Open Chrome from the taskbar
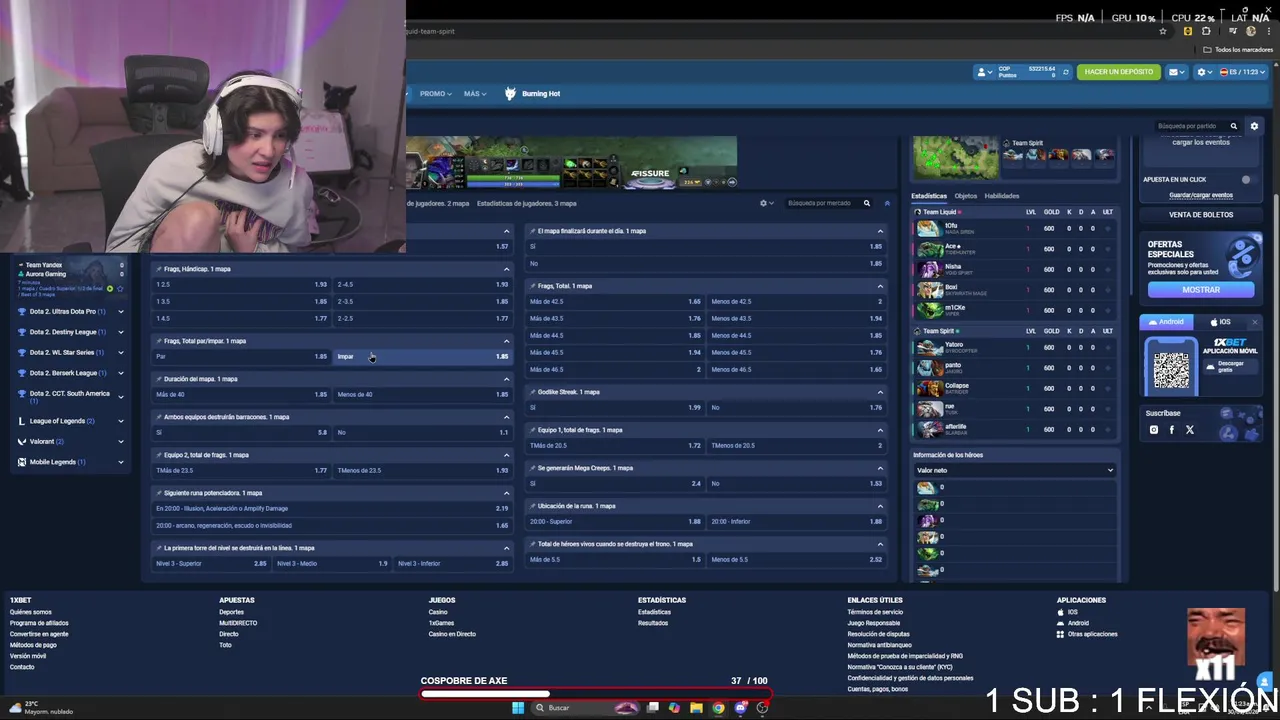 click(x=718, y=708)
